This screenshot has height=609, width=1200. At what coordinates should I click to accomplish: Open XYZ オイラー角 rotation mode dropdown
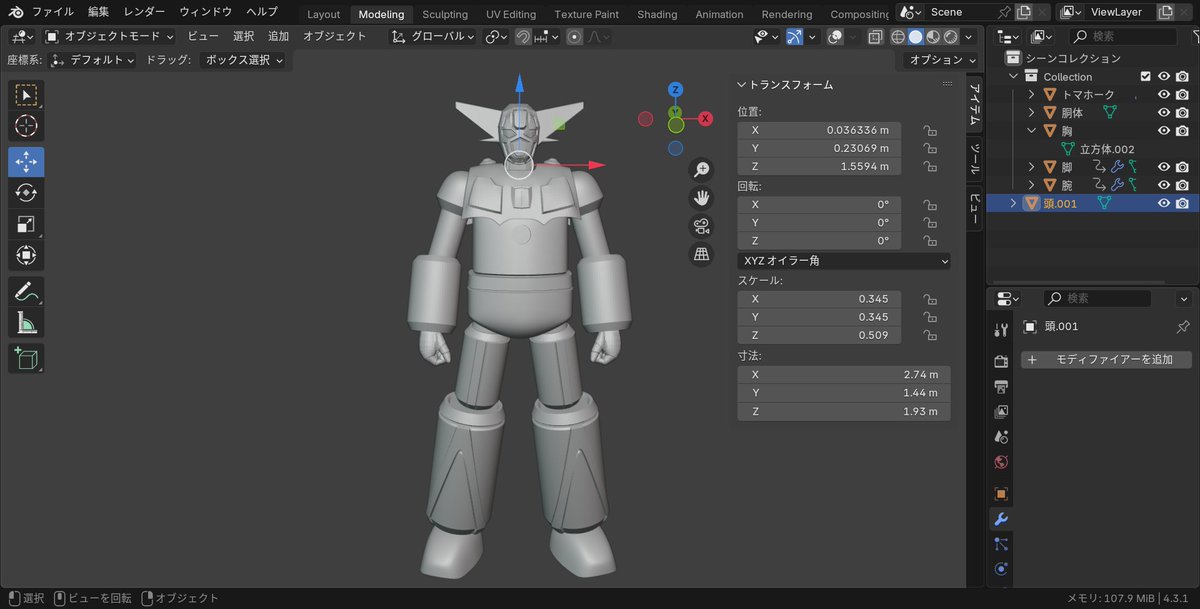[x=844, y=261]
